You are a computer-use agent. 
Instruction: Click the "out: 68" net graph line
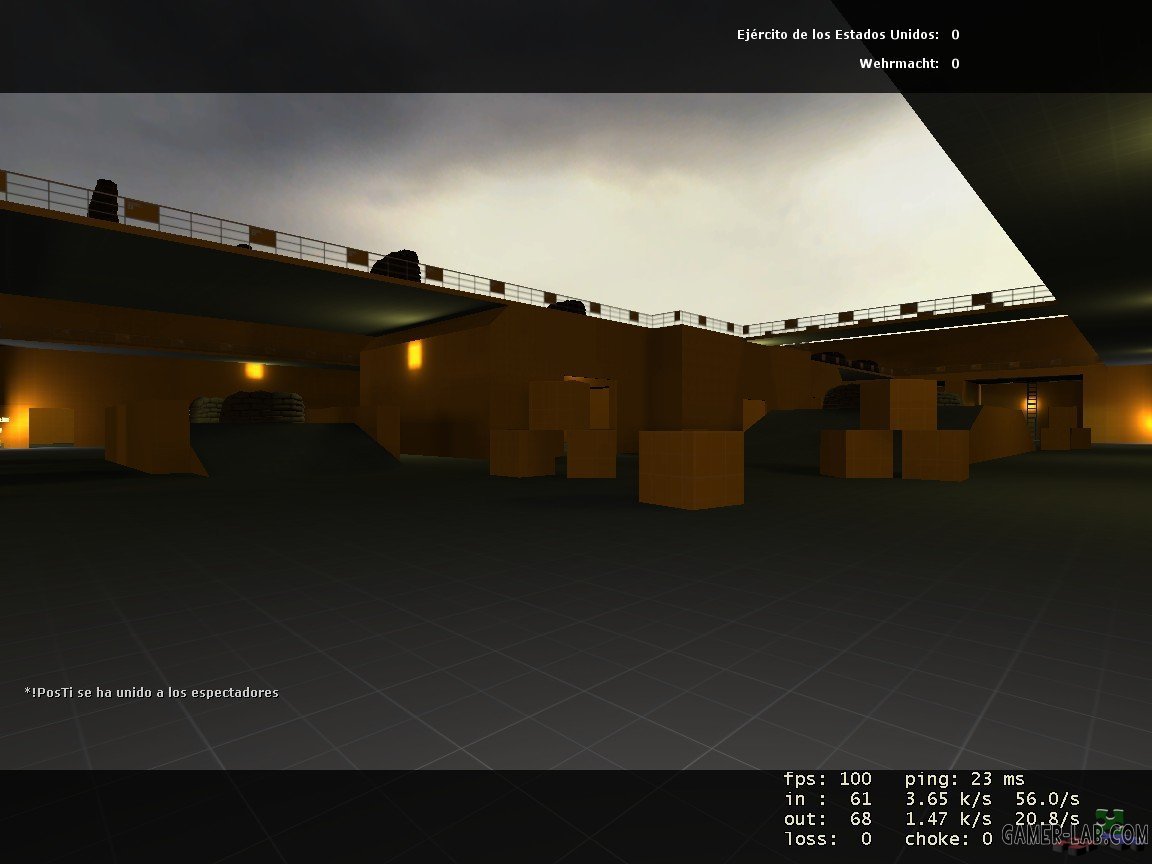tap(827, 818)
